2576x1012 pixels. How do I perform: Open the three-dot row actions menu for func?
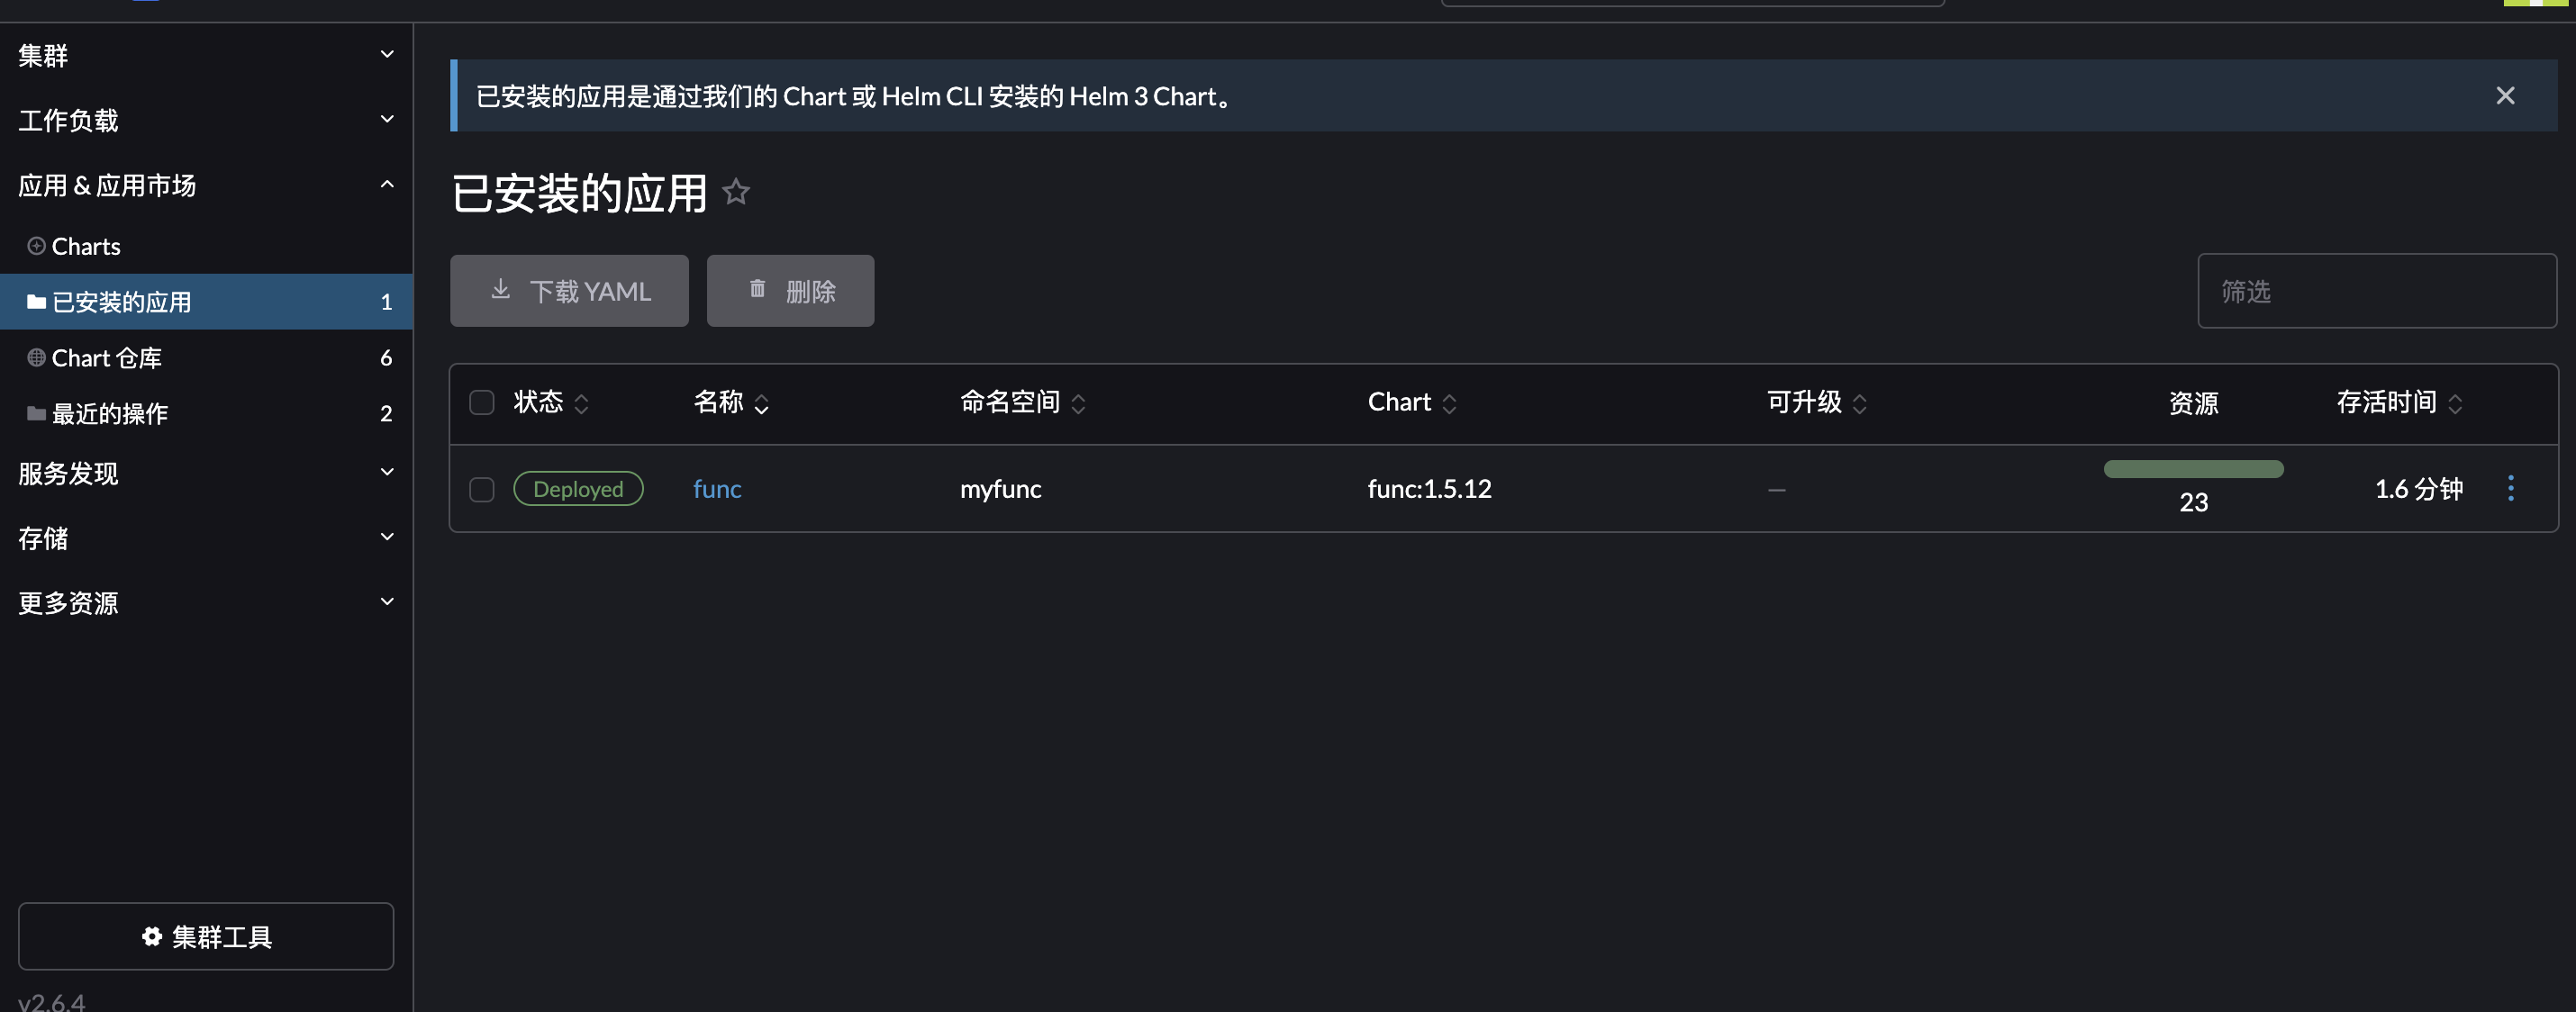[x=2510, y=488]
